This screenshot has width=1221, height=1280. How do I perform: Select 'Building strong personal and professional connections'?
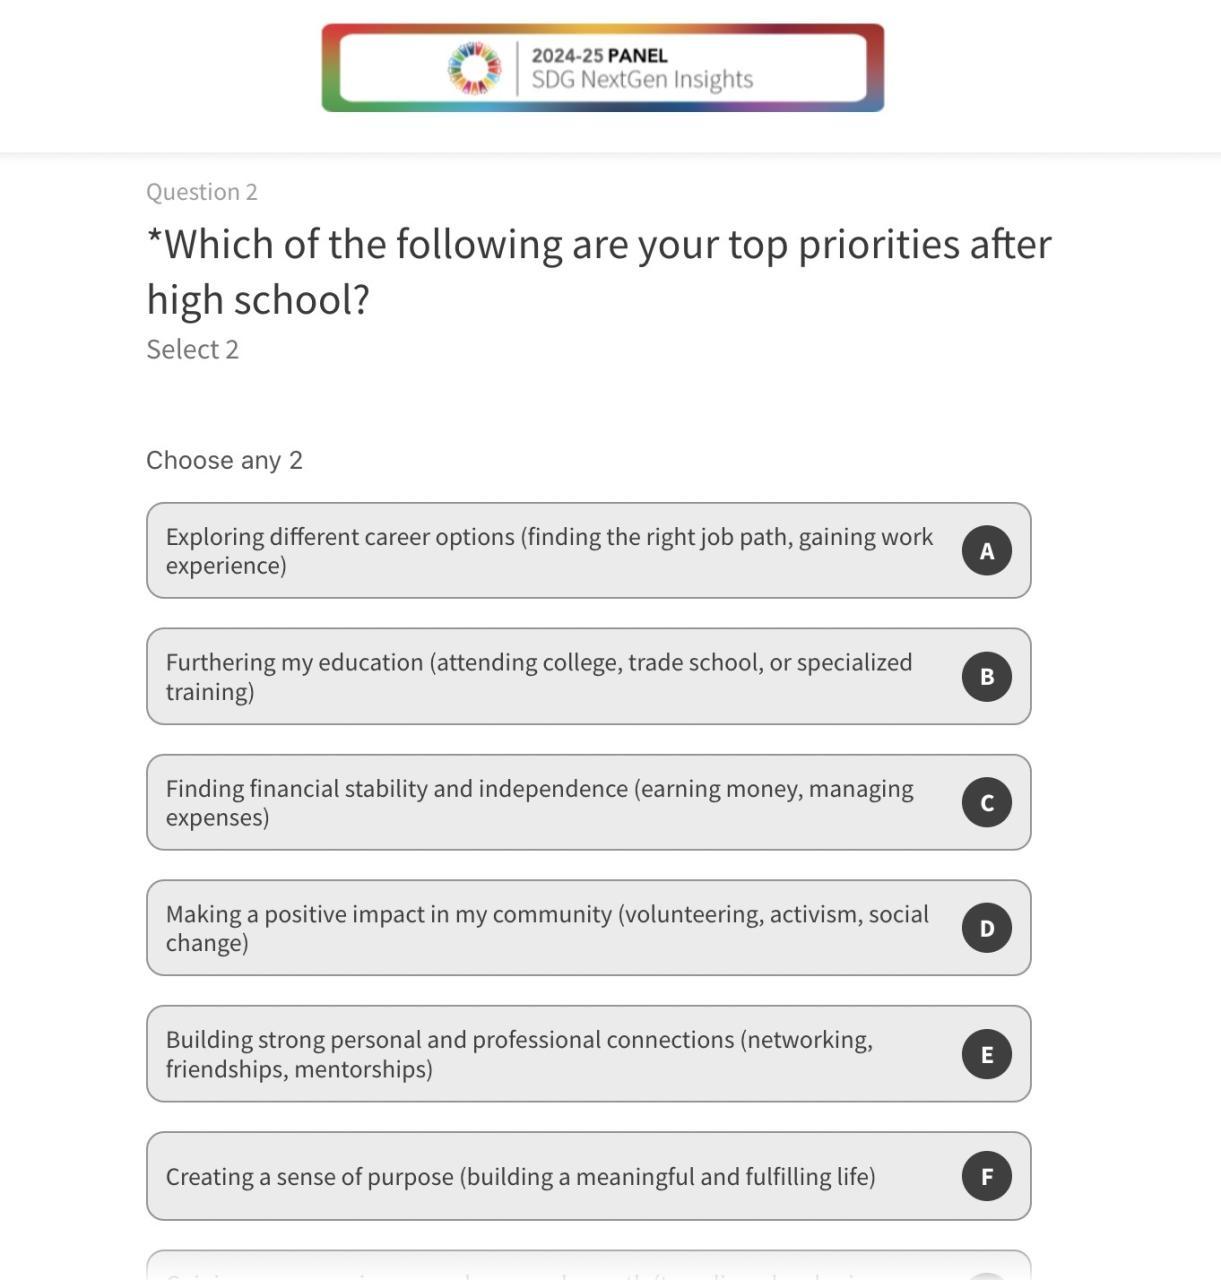tap(518, 1054)
